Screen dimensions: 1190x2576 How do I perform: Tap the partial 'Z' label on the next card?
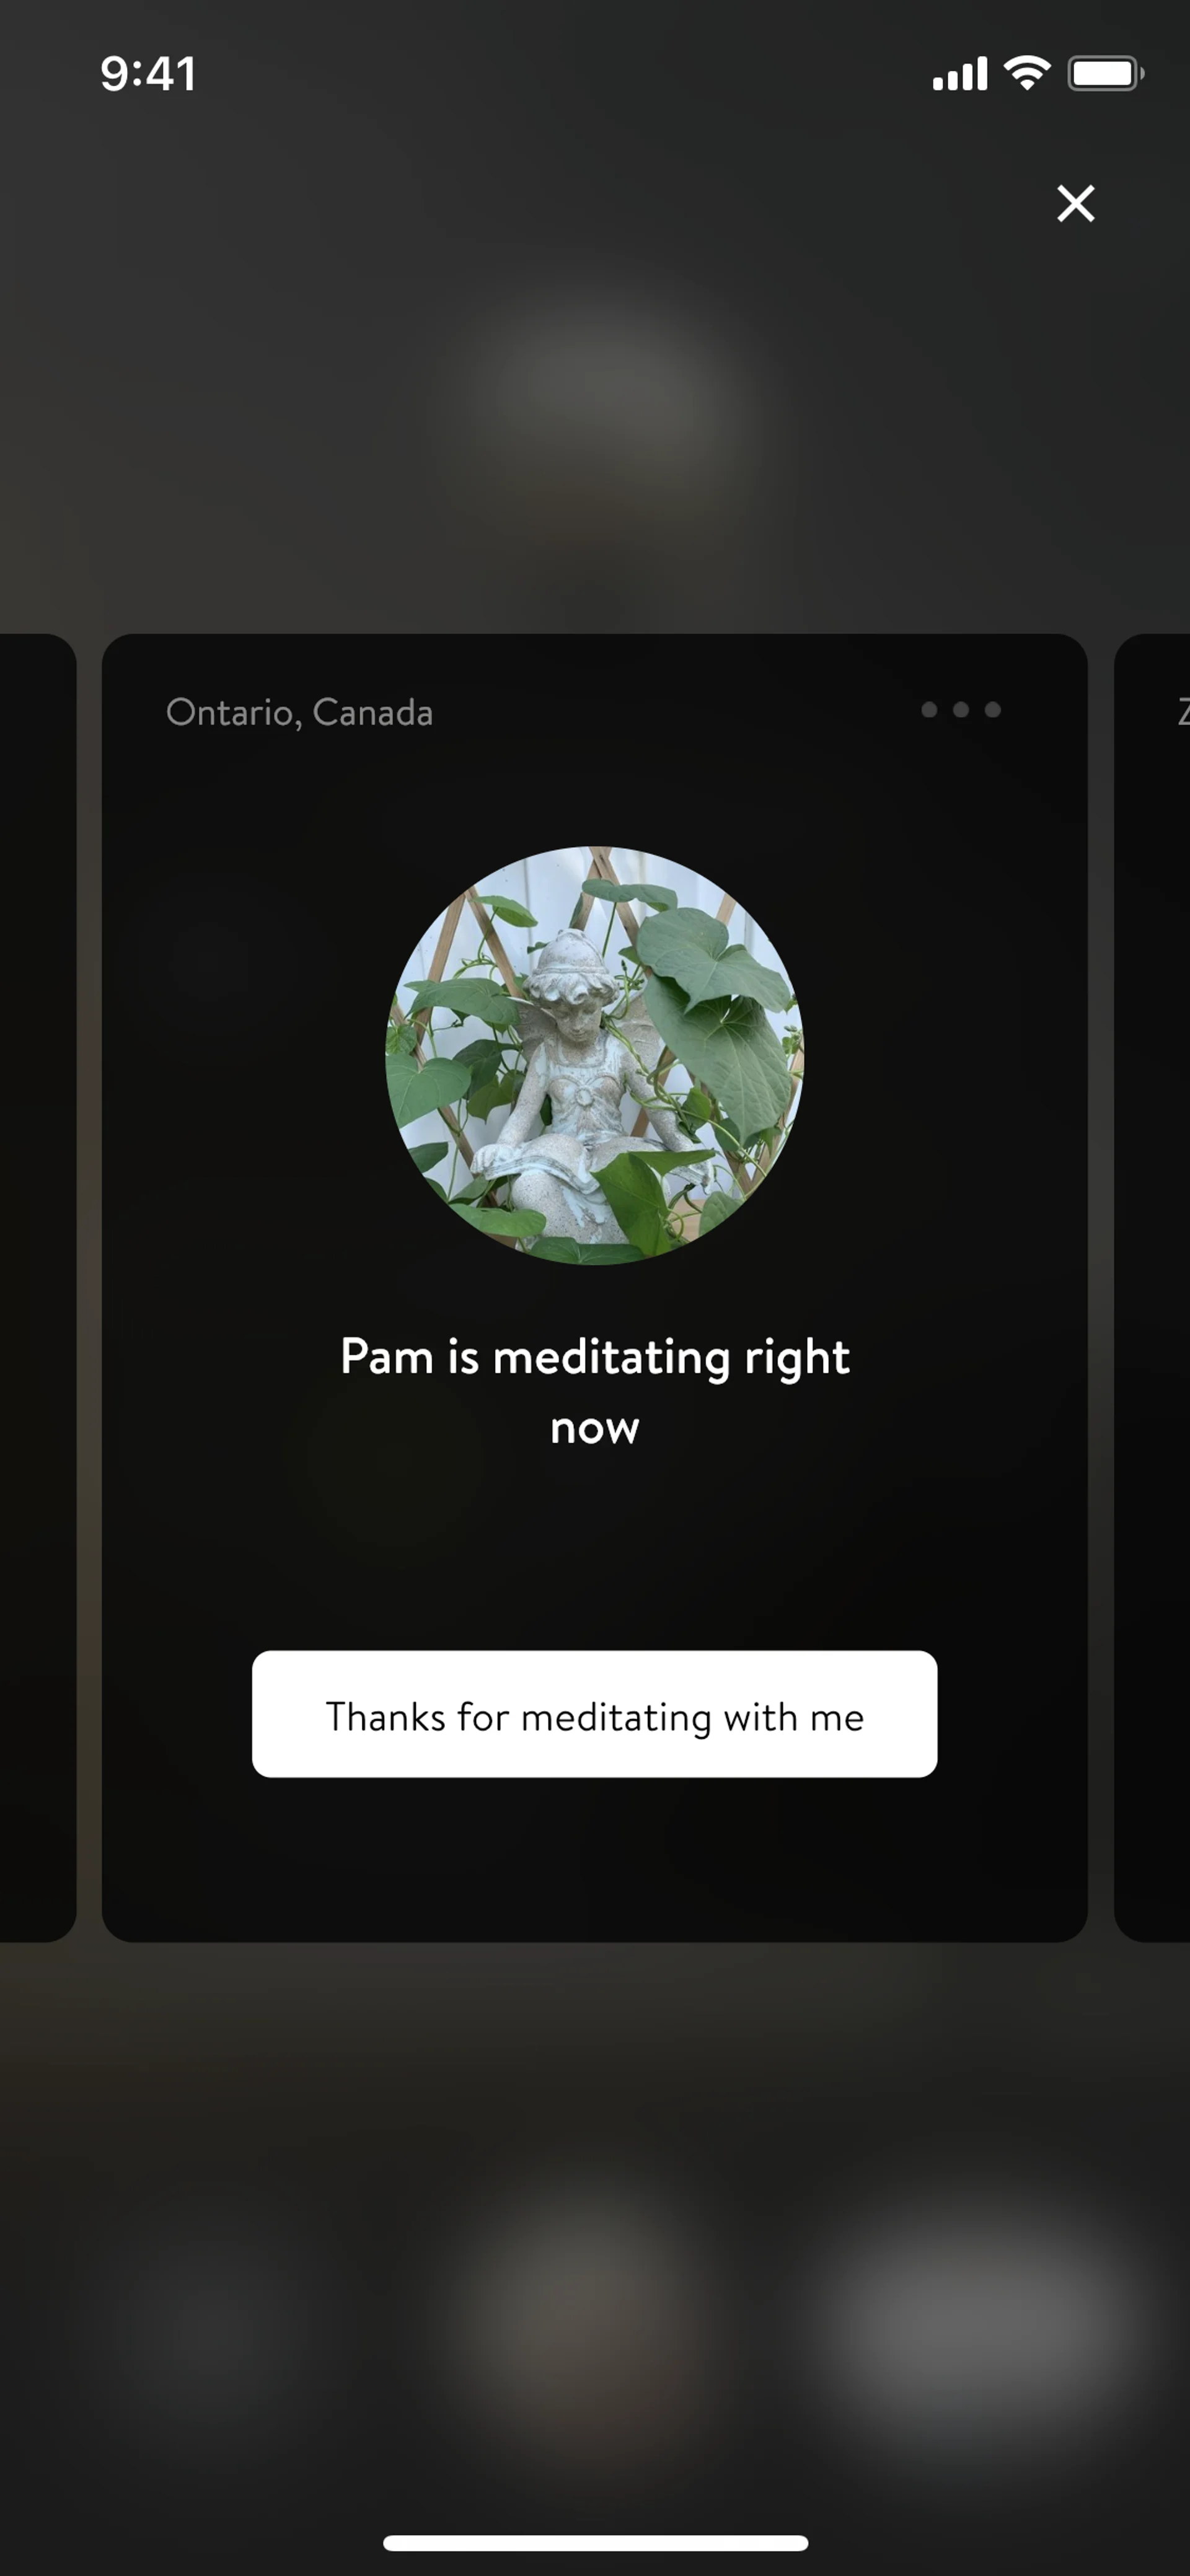click(x=1183, y=712)
